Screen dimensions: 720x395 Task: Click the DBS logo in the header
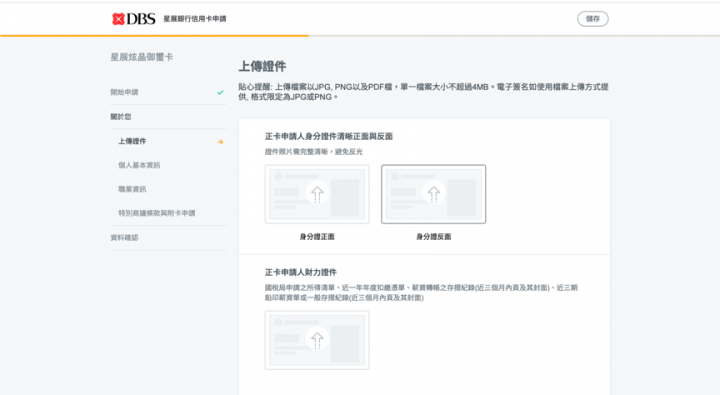pos(134,19)
